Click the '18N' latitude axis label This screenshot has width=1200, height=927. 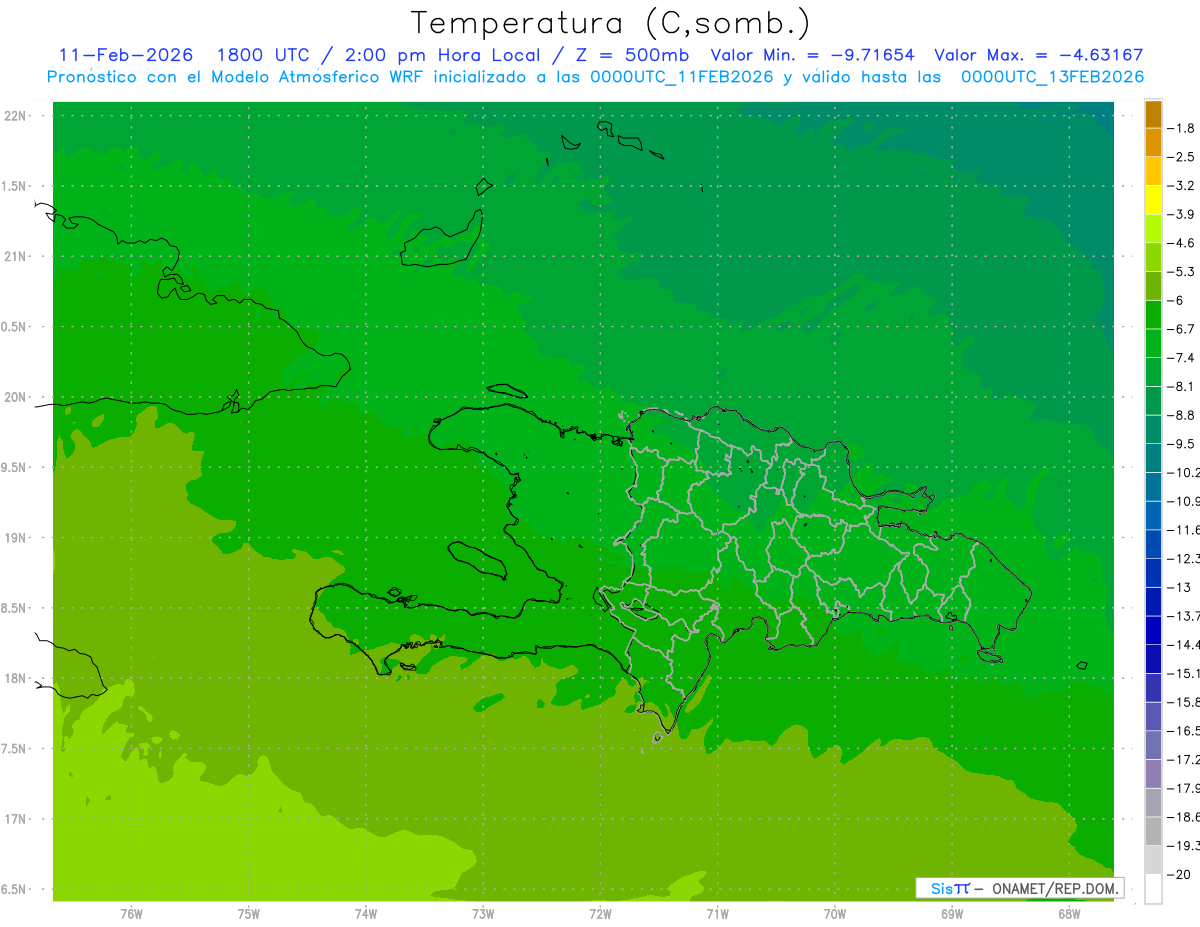[16, 678]
